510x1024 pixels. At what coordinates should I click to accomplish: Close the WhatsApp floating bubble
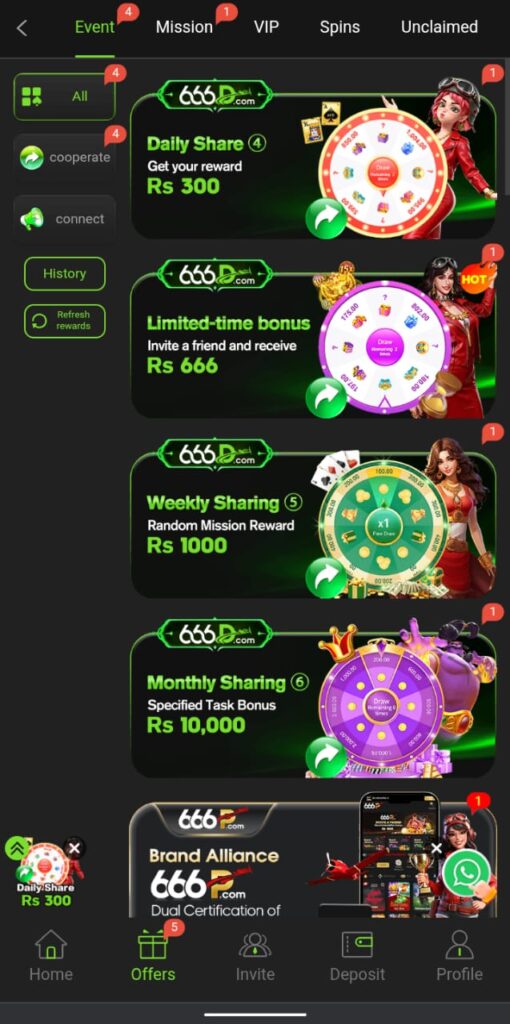(437, 848)
